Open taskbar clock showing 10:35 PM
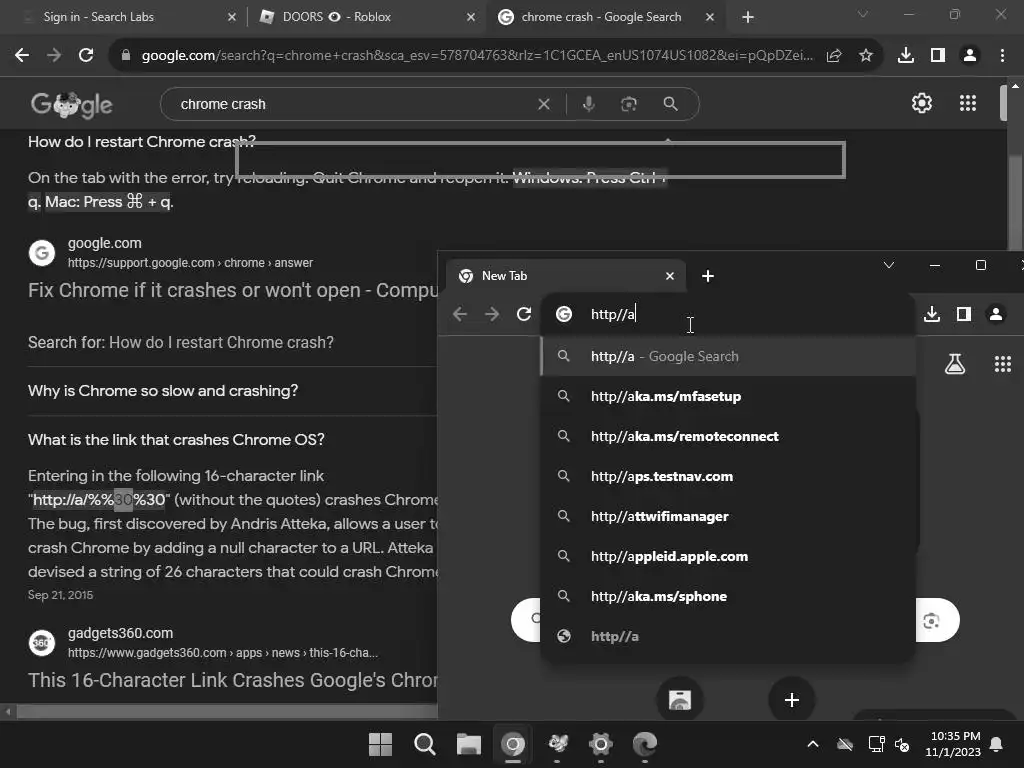 pyautogui.click(x=953, y=744)
